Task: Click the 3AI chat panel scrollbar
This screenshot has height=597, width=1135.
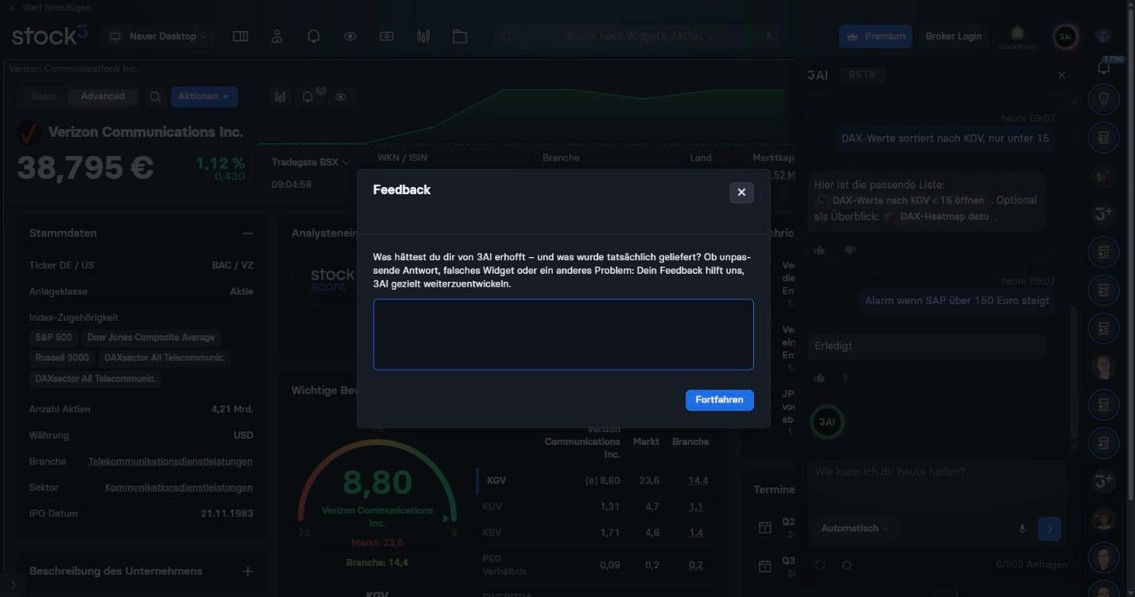Action: (1073, 373)
